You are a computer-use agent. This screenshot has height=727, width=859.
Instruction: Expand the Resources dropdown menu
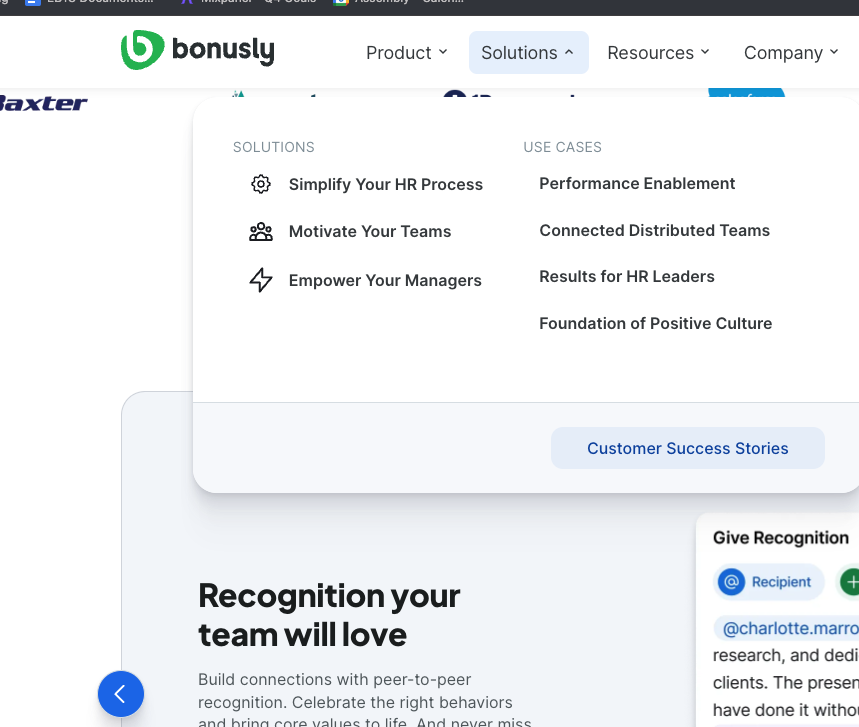(x=658, y=53)
